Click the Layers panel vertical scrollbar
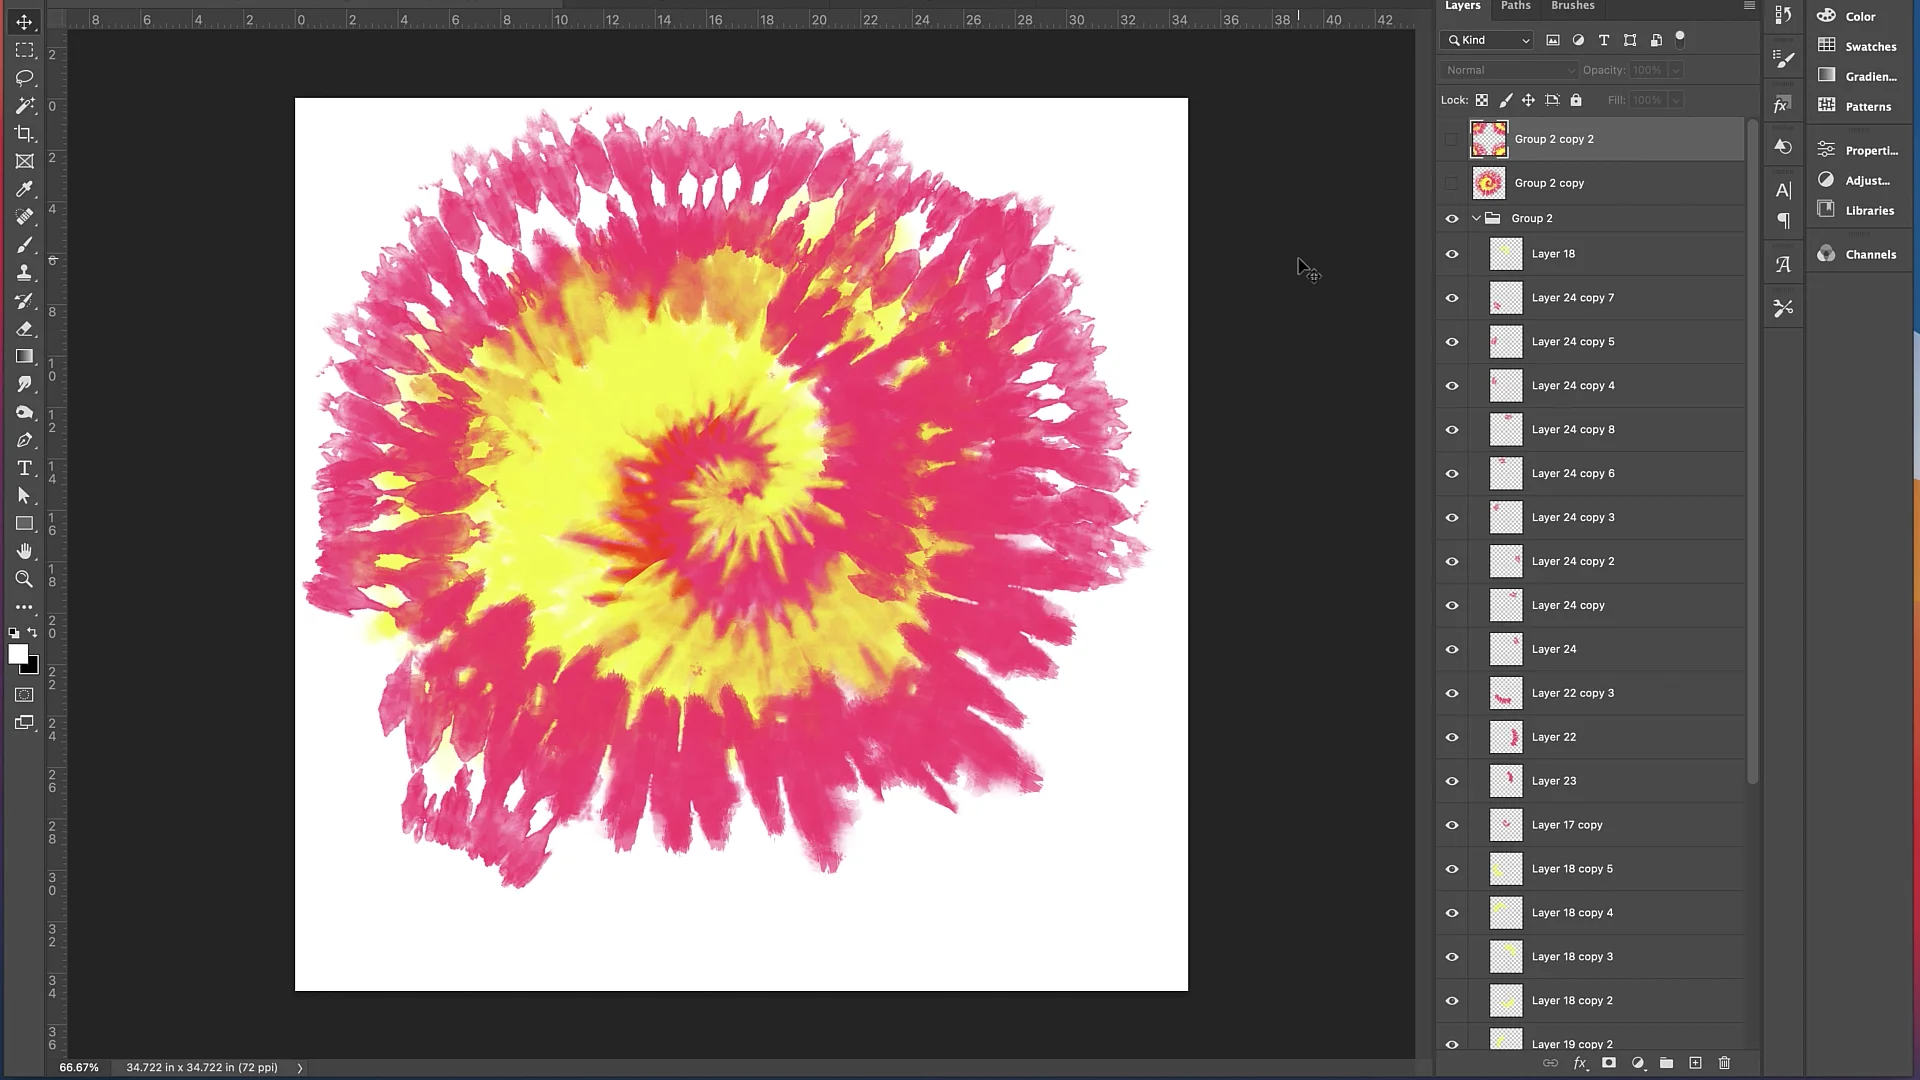 click(x=1752, y=452)
